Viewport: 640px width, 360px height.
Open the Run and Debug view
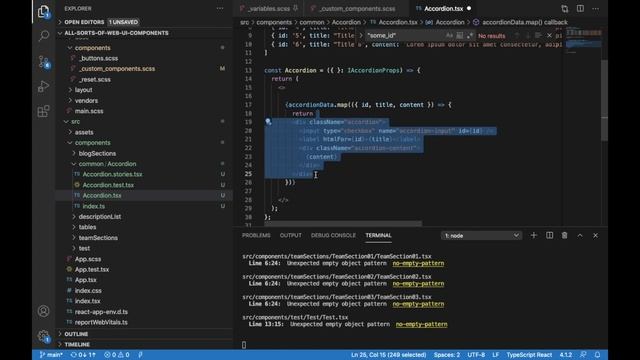[43, 86]
